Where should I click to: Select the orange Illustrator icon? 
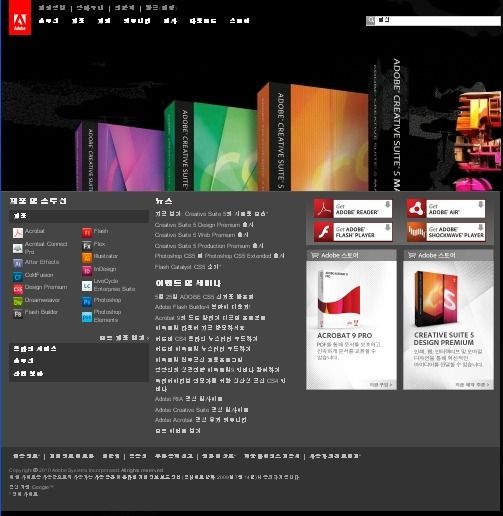87,258
